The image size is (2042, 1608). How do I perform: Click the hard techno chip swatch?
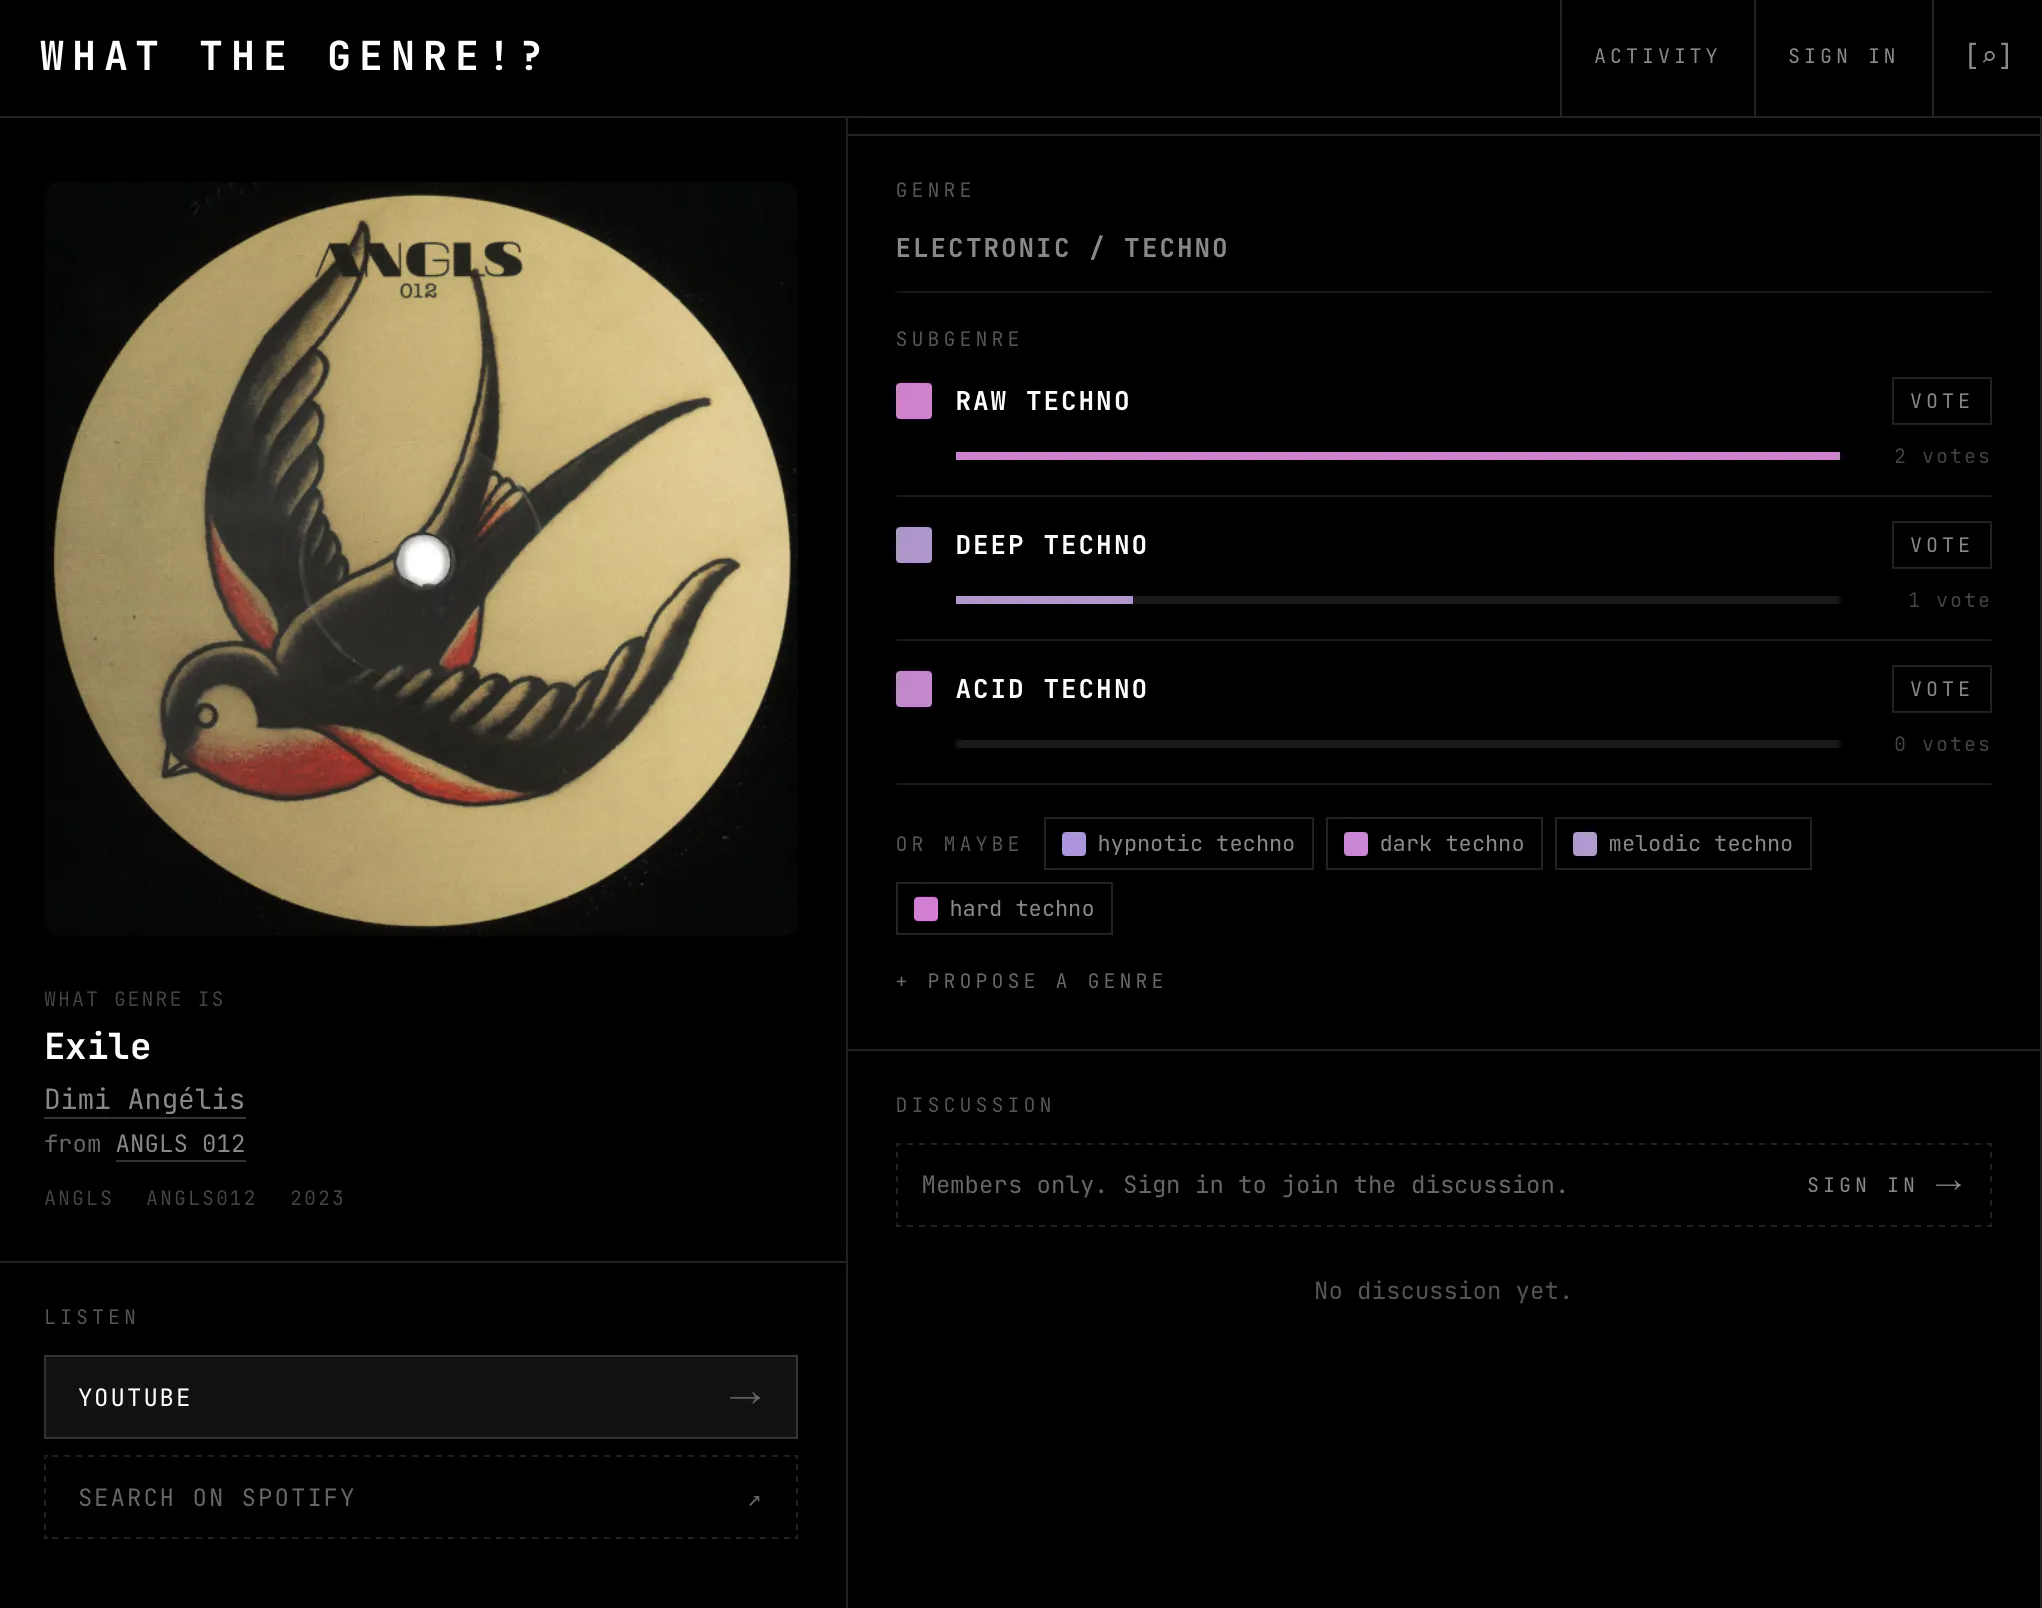pos(926,909)
